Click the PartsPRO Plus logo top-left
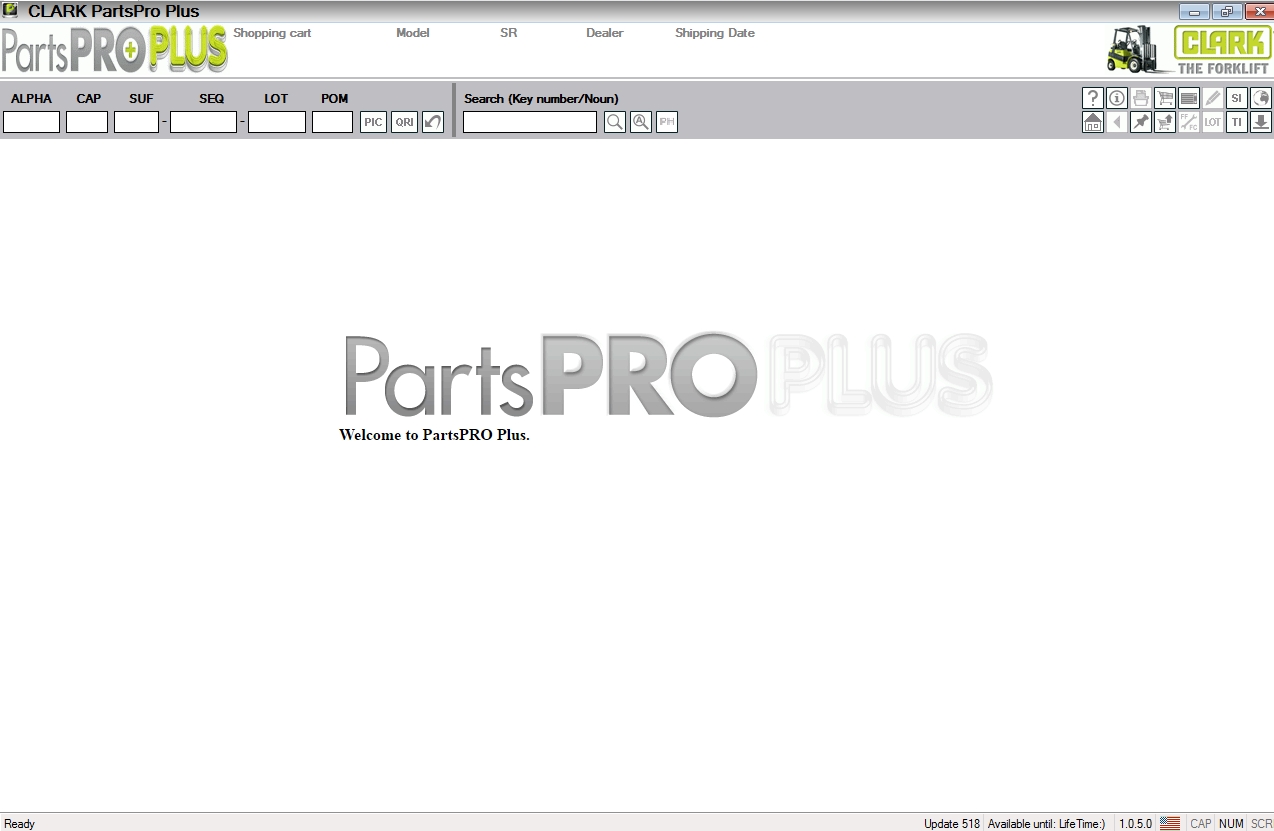 point(114,50)
